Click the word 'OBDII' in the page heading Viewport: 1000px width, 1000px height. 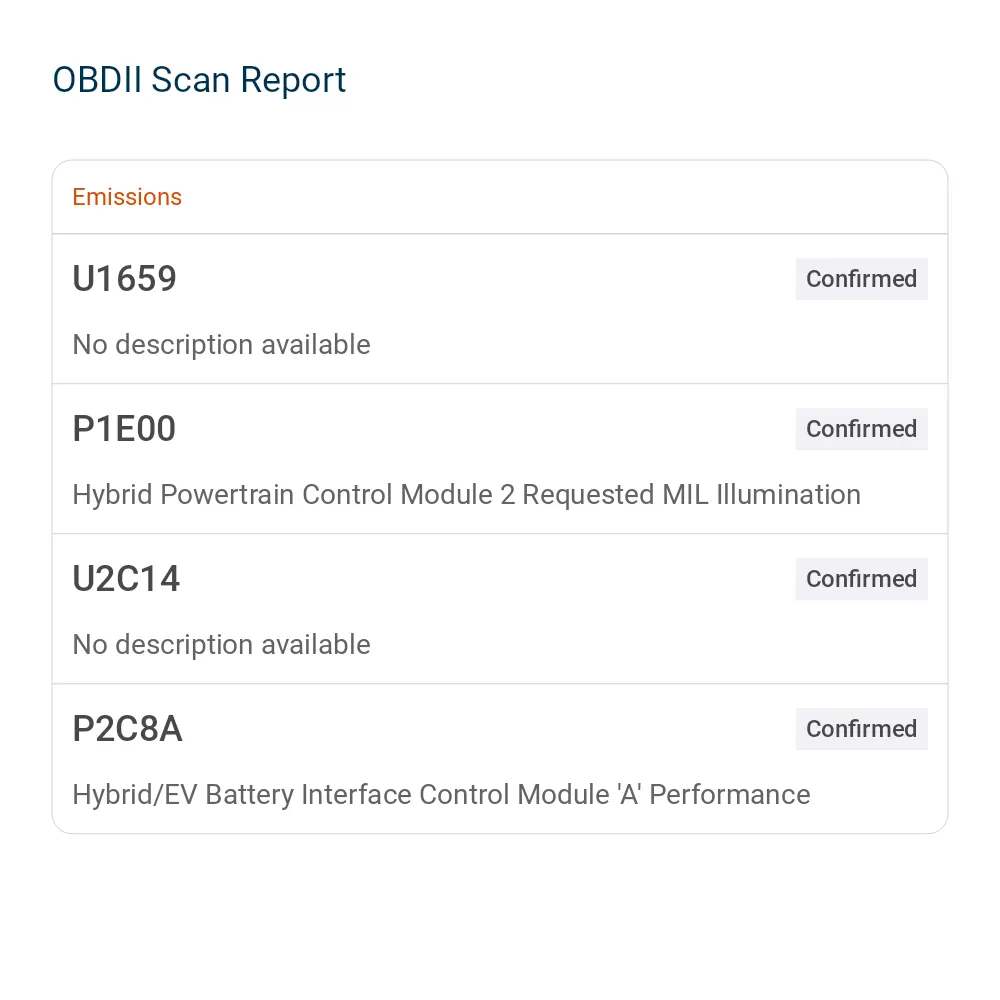point(97,80)
